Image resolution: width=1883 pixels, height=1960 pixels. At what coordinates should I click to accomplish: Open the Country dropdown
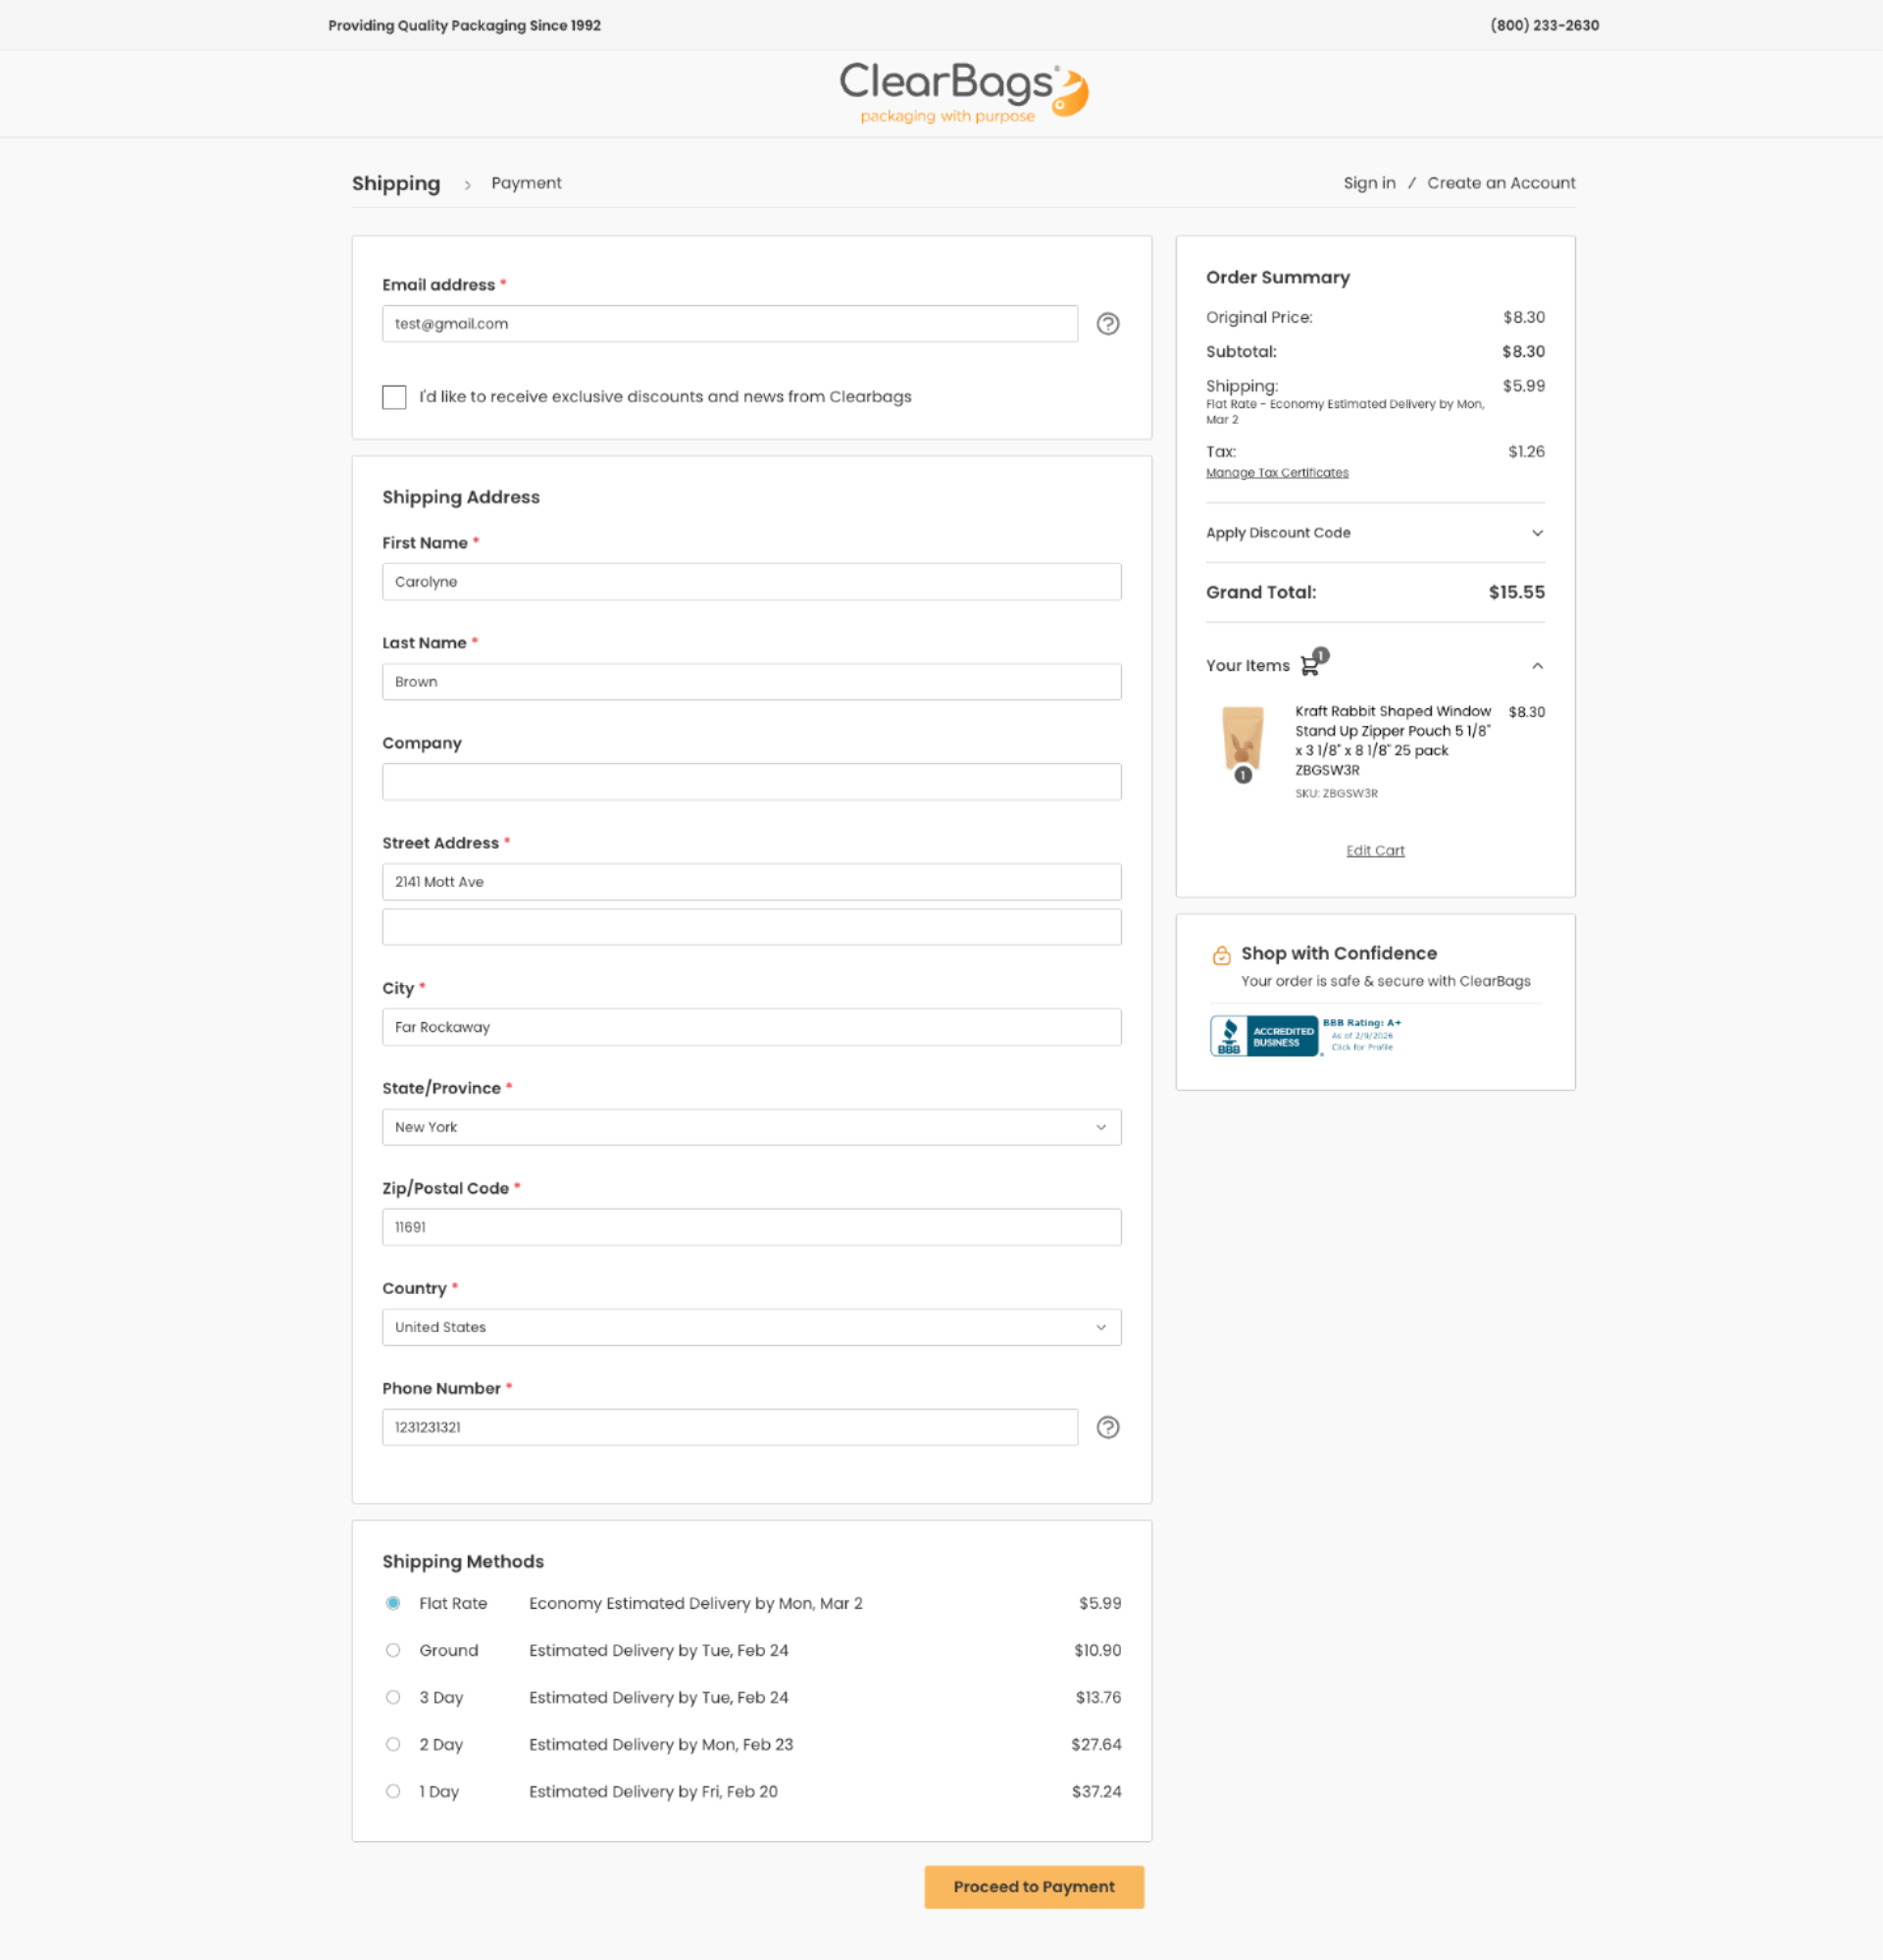coord(751,1327)
